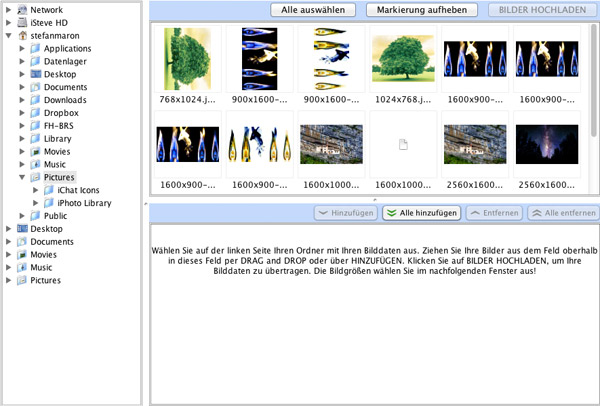Select the starry night sky thumbnail
Screen dimensions: 600x406
pos(547,144)
